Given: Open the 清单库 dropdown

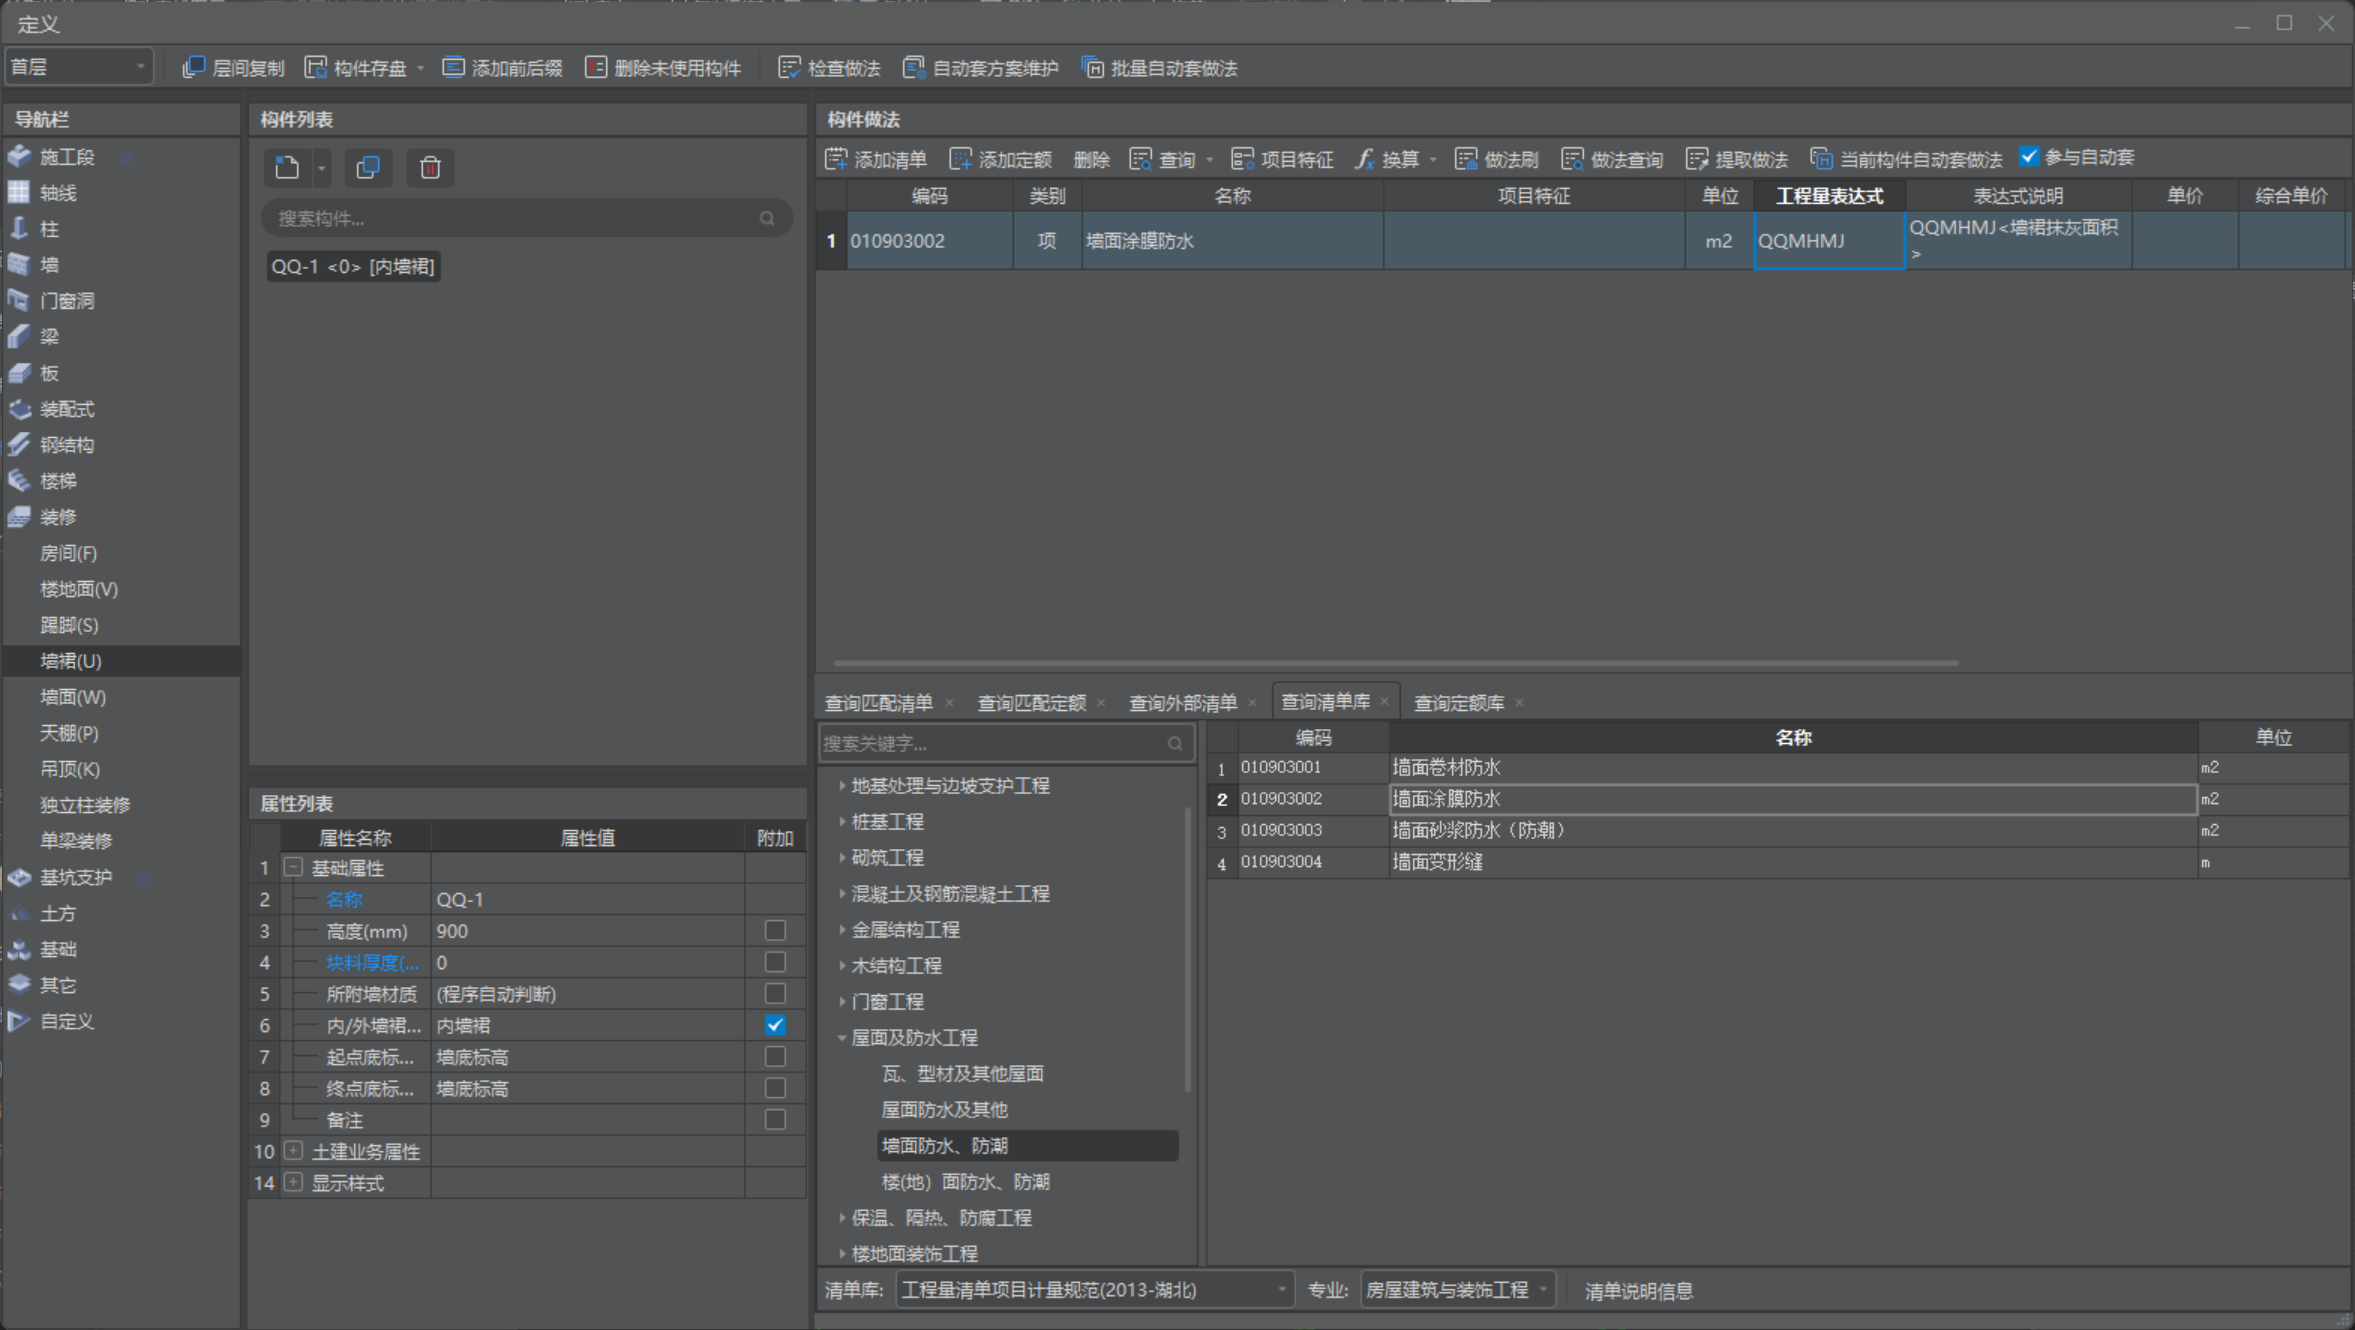Looking at the screenshot, I should tap(1094, 1290).
